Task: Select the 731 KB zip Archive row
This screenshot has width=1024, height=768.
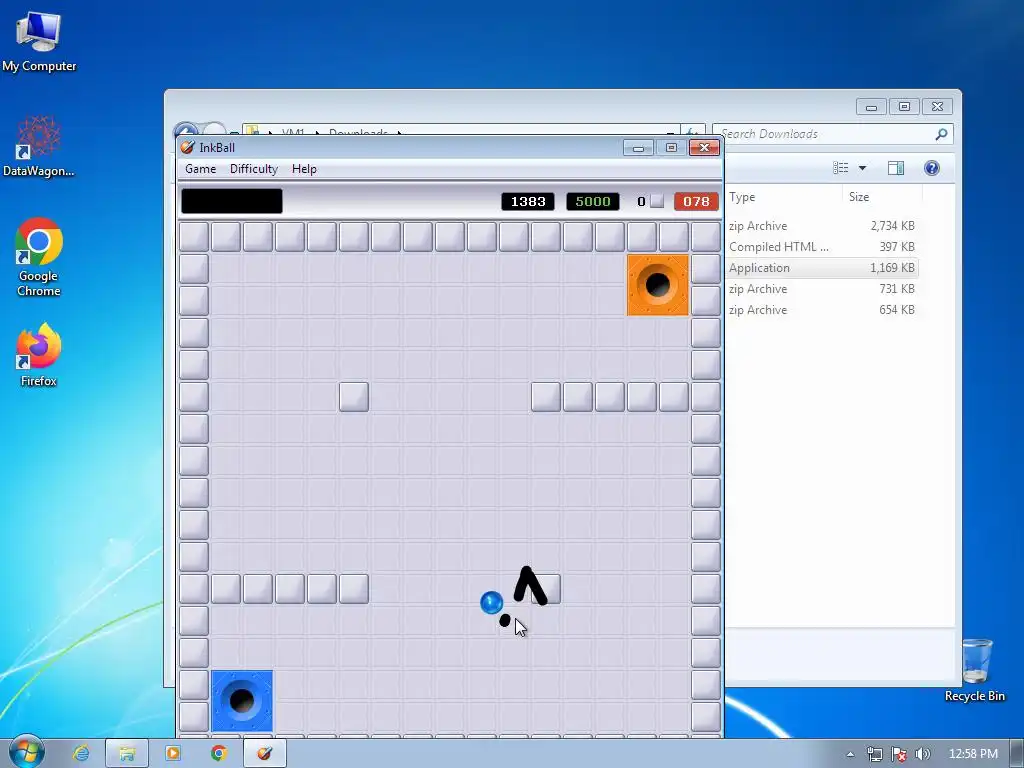Action: 822,289
